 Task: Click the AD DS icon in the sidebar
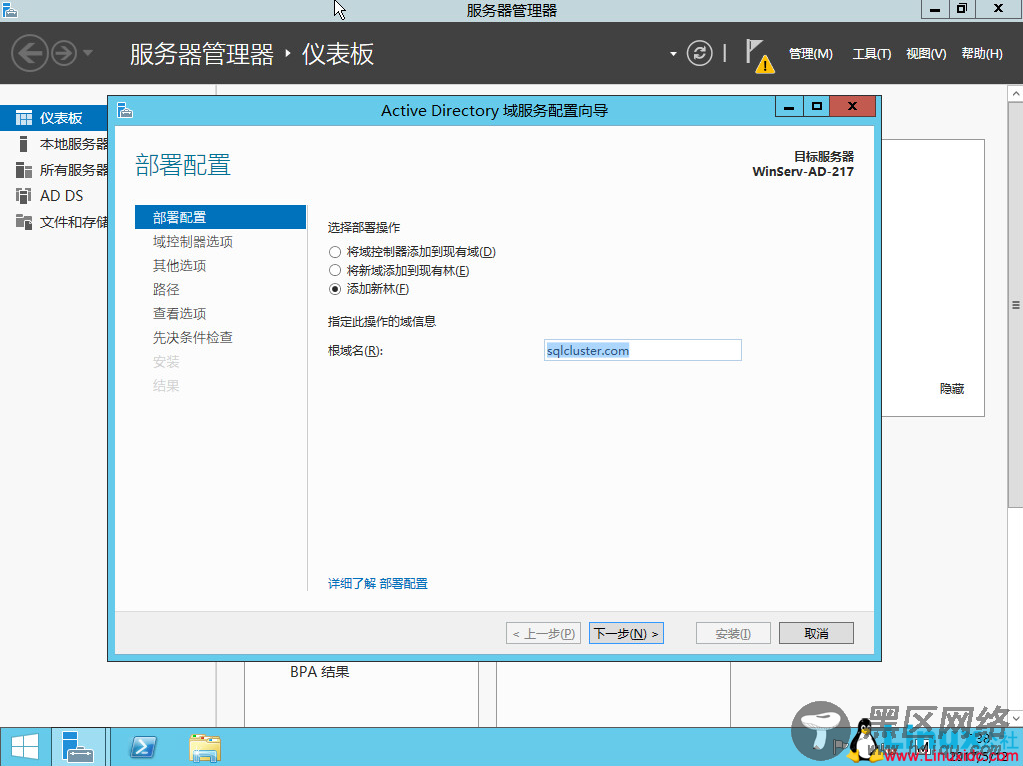click(23, 196)
